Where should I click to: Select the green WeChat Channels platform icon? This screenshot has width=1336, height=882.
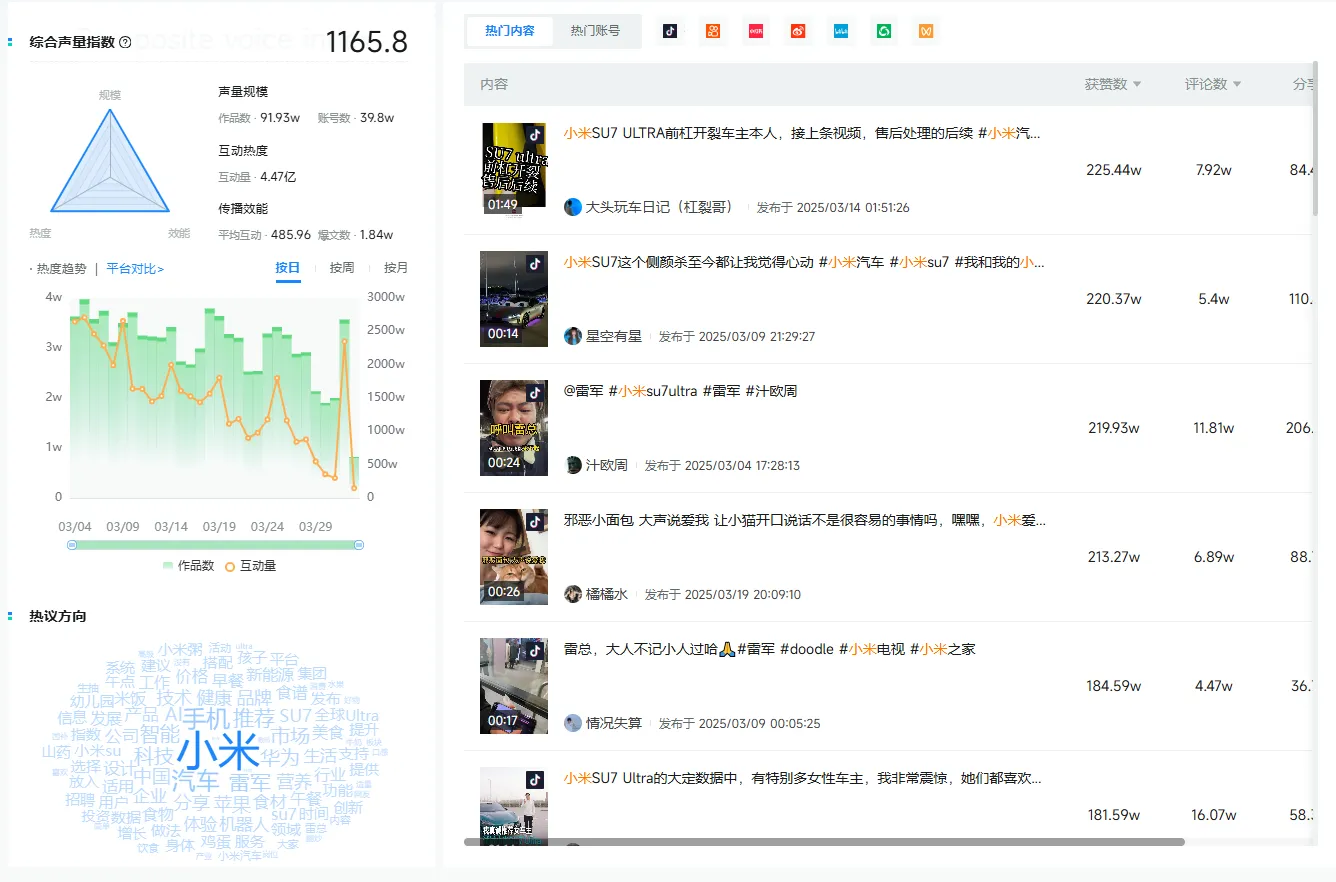884,31
